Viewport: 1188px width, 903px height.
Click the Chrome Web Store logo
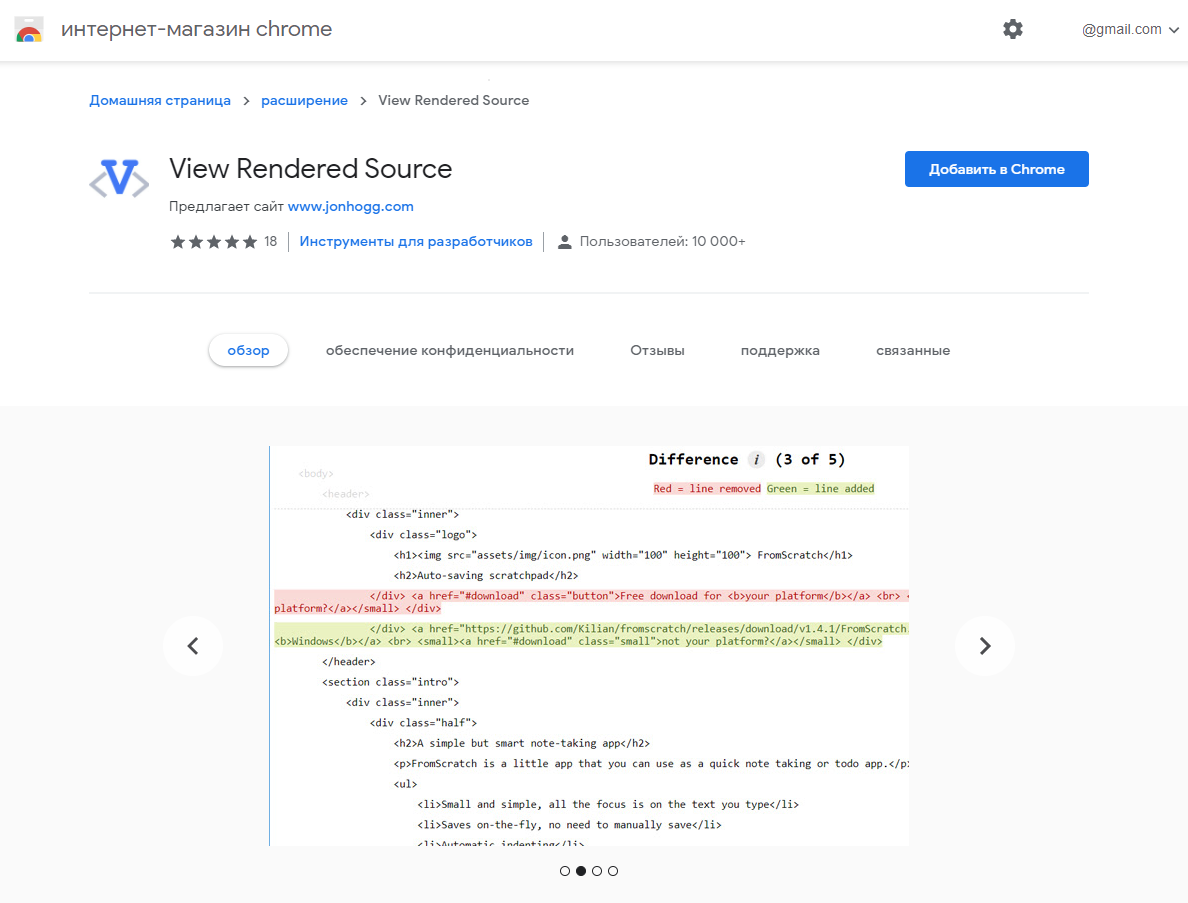[x=28, y=29]
